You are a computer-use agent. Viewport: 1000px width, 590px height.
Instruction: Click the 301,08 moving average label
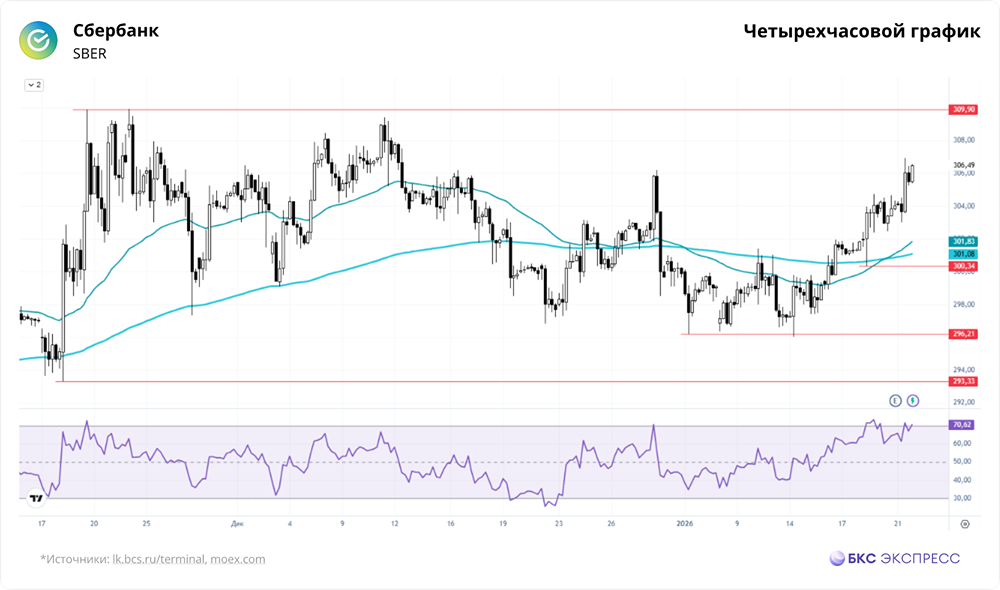[964, 254]
